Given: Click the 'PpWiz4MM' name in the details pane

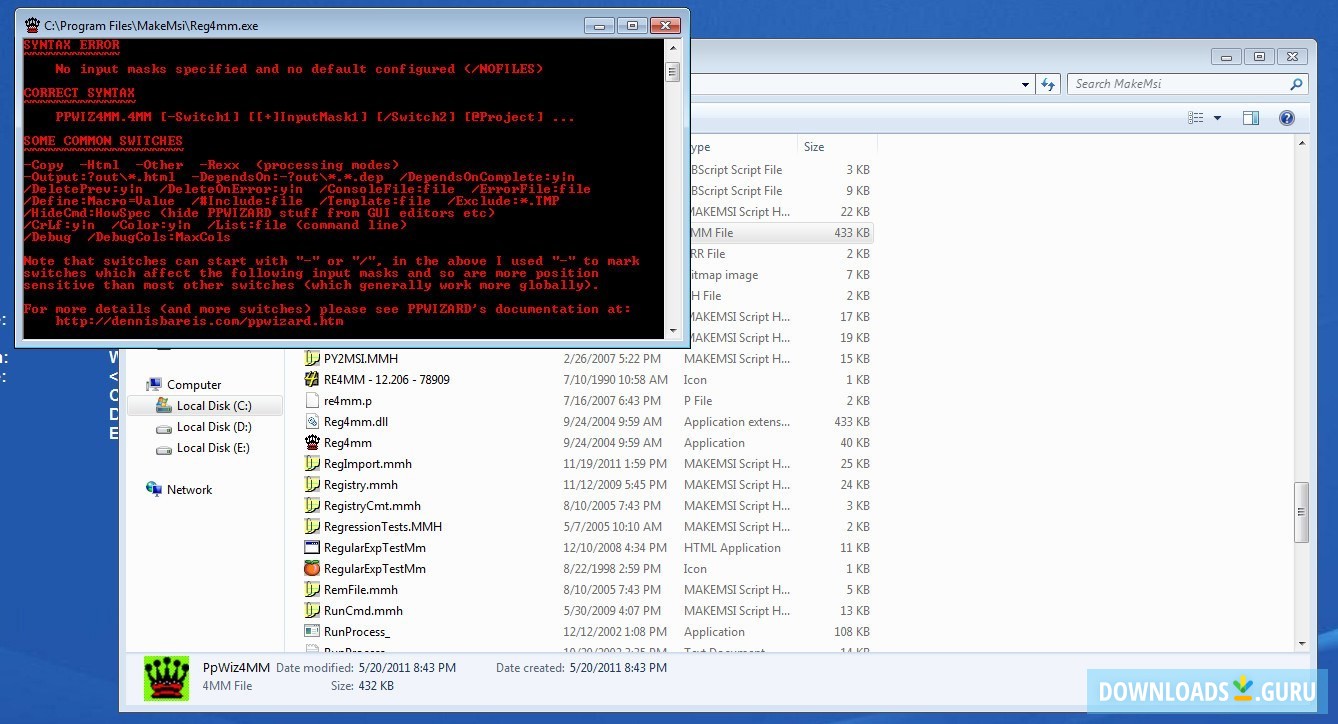Looking at the screenshot, I should [x=236, y=668].
